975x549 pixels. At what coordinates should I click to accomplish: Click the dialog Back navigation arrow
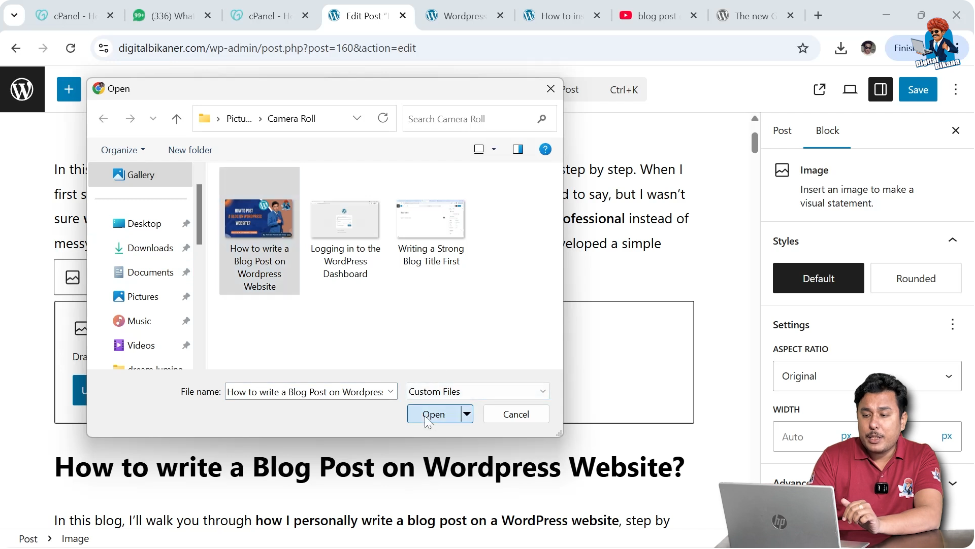point(104,119)
